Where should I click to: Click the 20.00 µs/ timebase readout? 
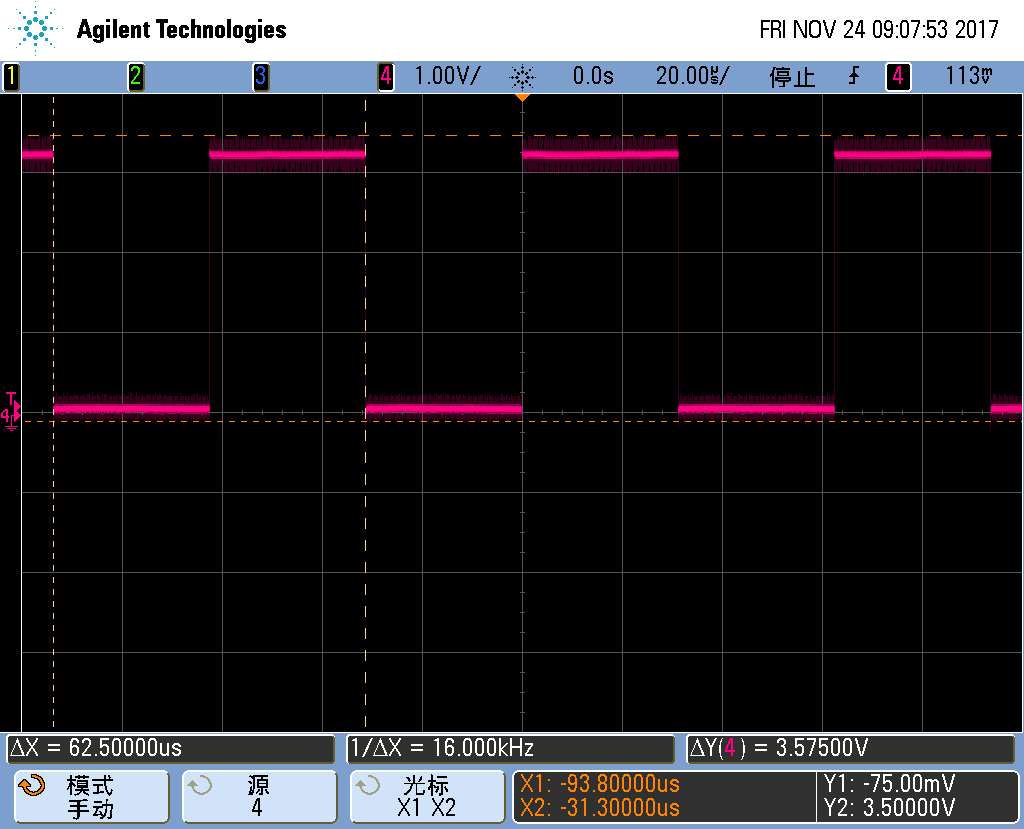click(692, 76)
